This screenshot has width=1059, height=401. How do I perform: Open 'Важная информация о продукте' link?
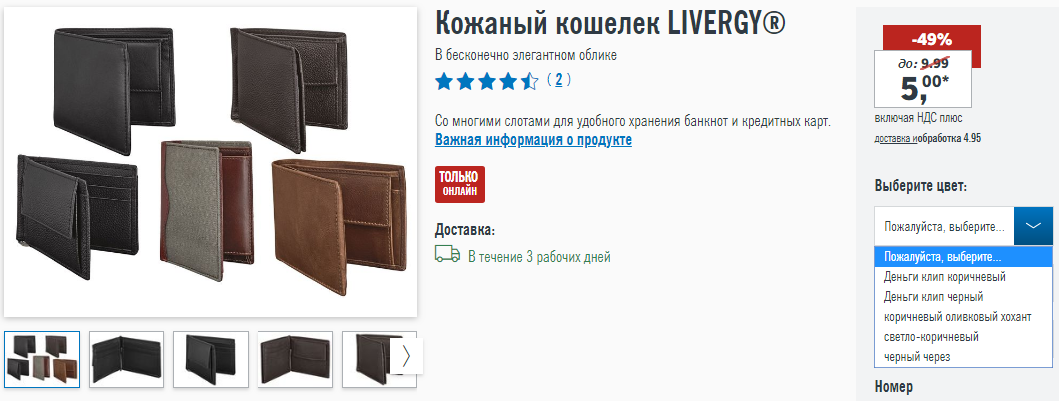[534, 140]
